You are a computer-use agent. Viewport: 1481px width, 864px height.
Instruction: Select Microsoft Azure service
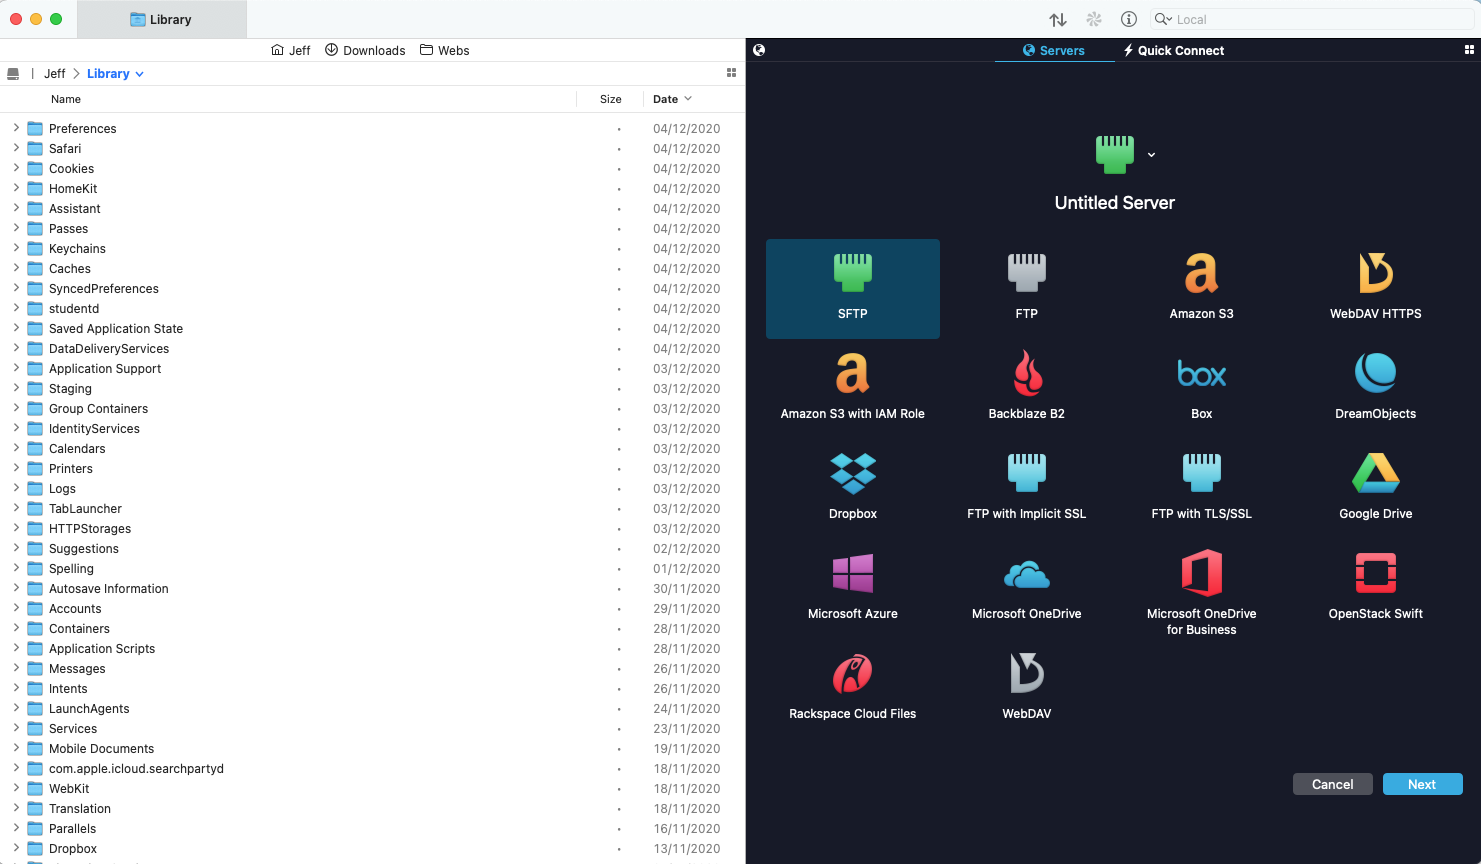pyautogui.click(x=853, y=588)
